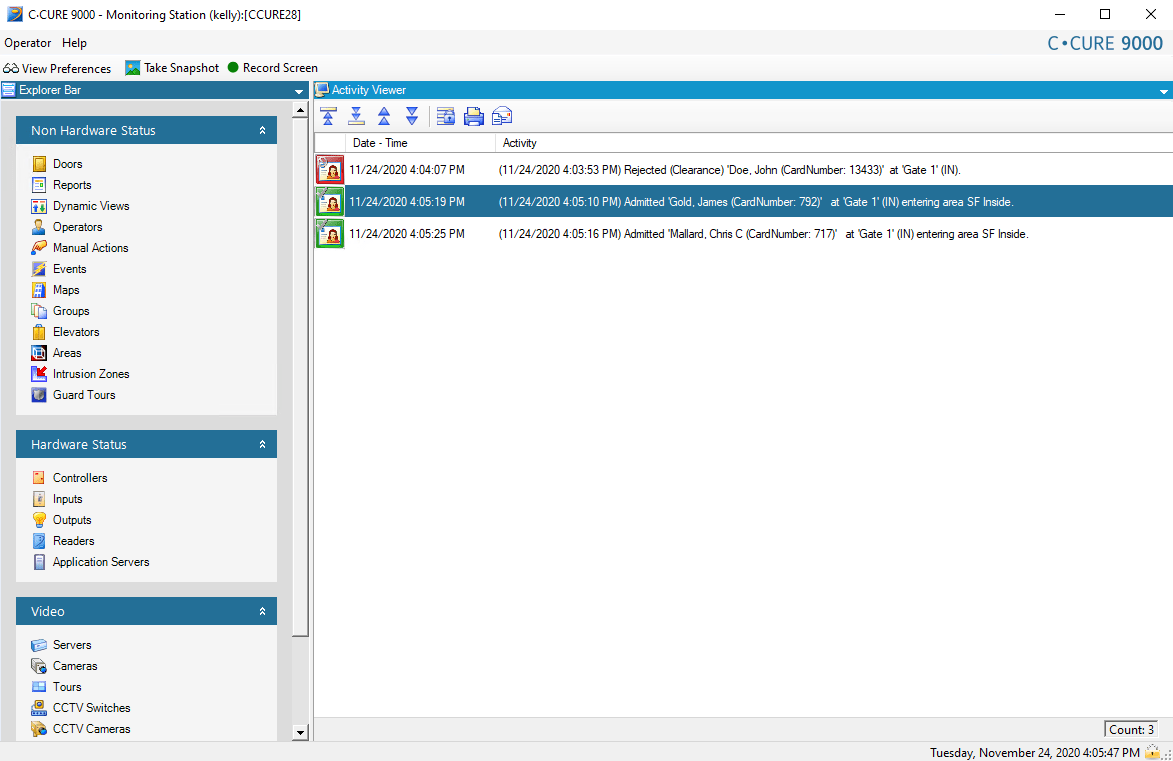
Task: Take a snapshot of the screen
Action: click(172, 68)
